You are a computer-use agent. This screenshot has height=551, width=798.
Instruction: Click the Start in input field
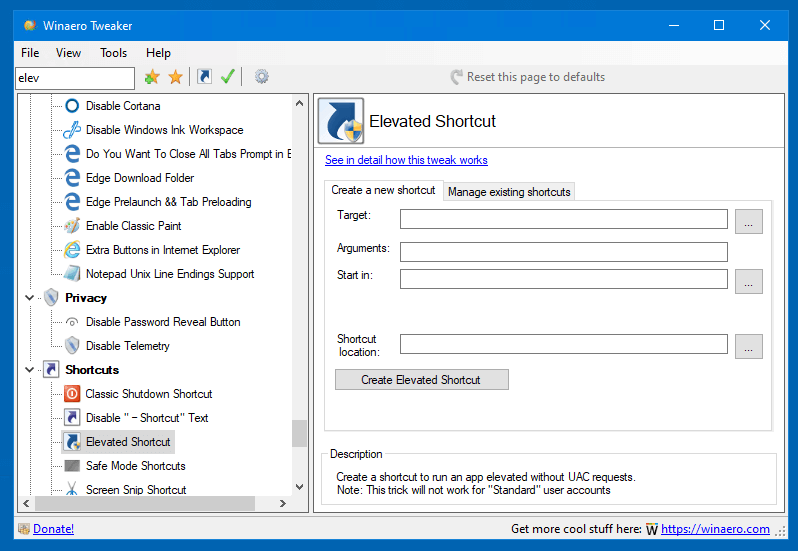[563, 279]
